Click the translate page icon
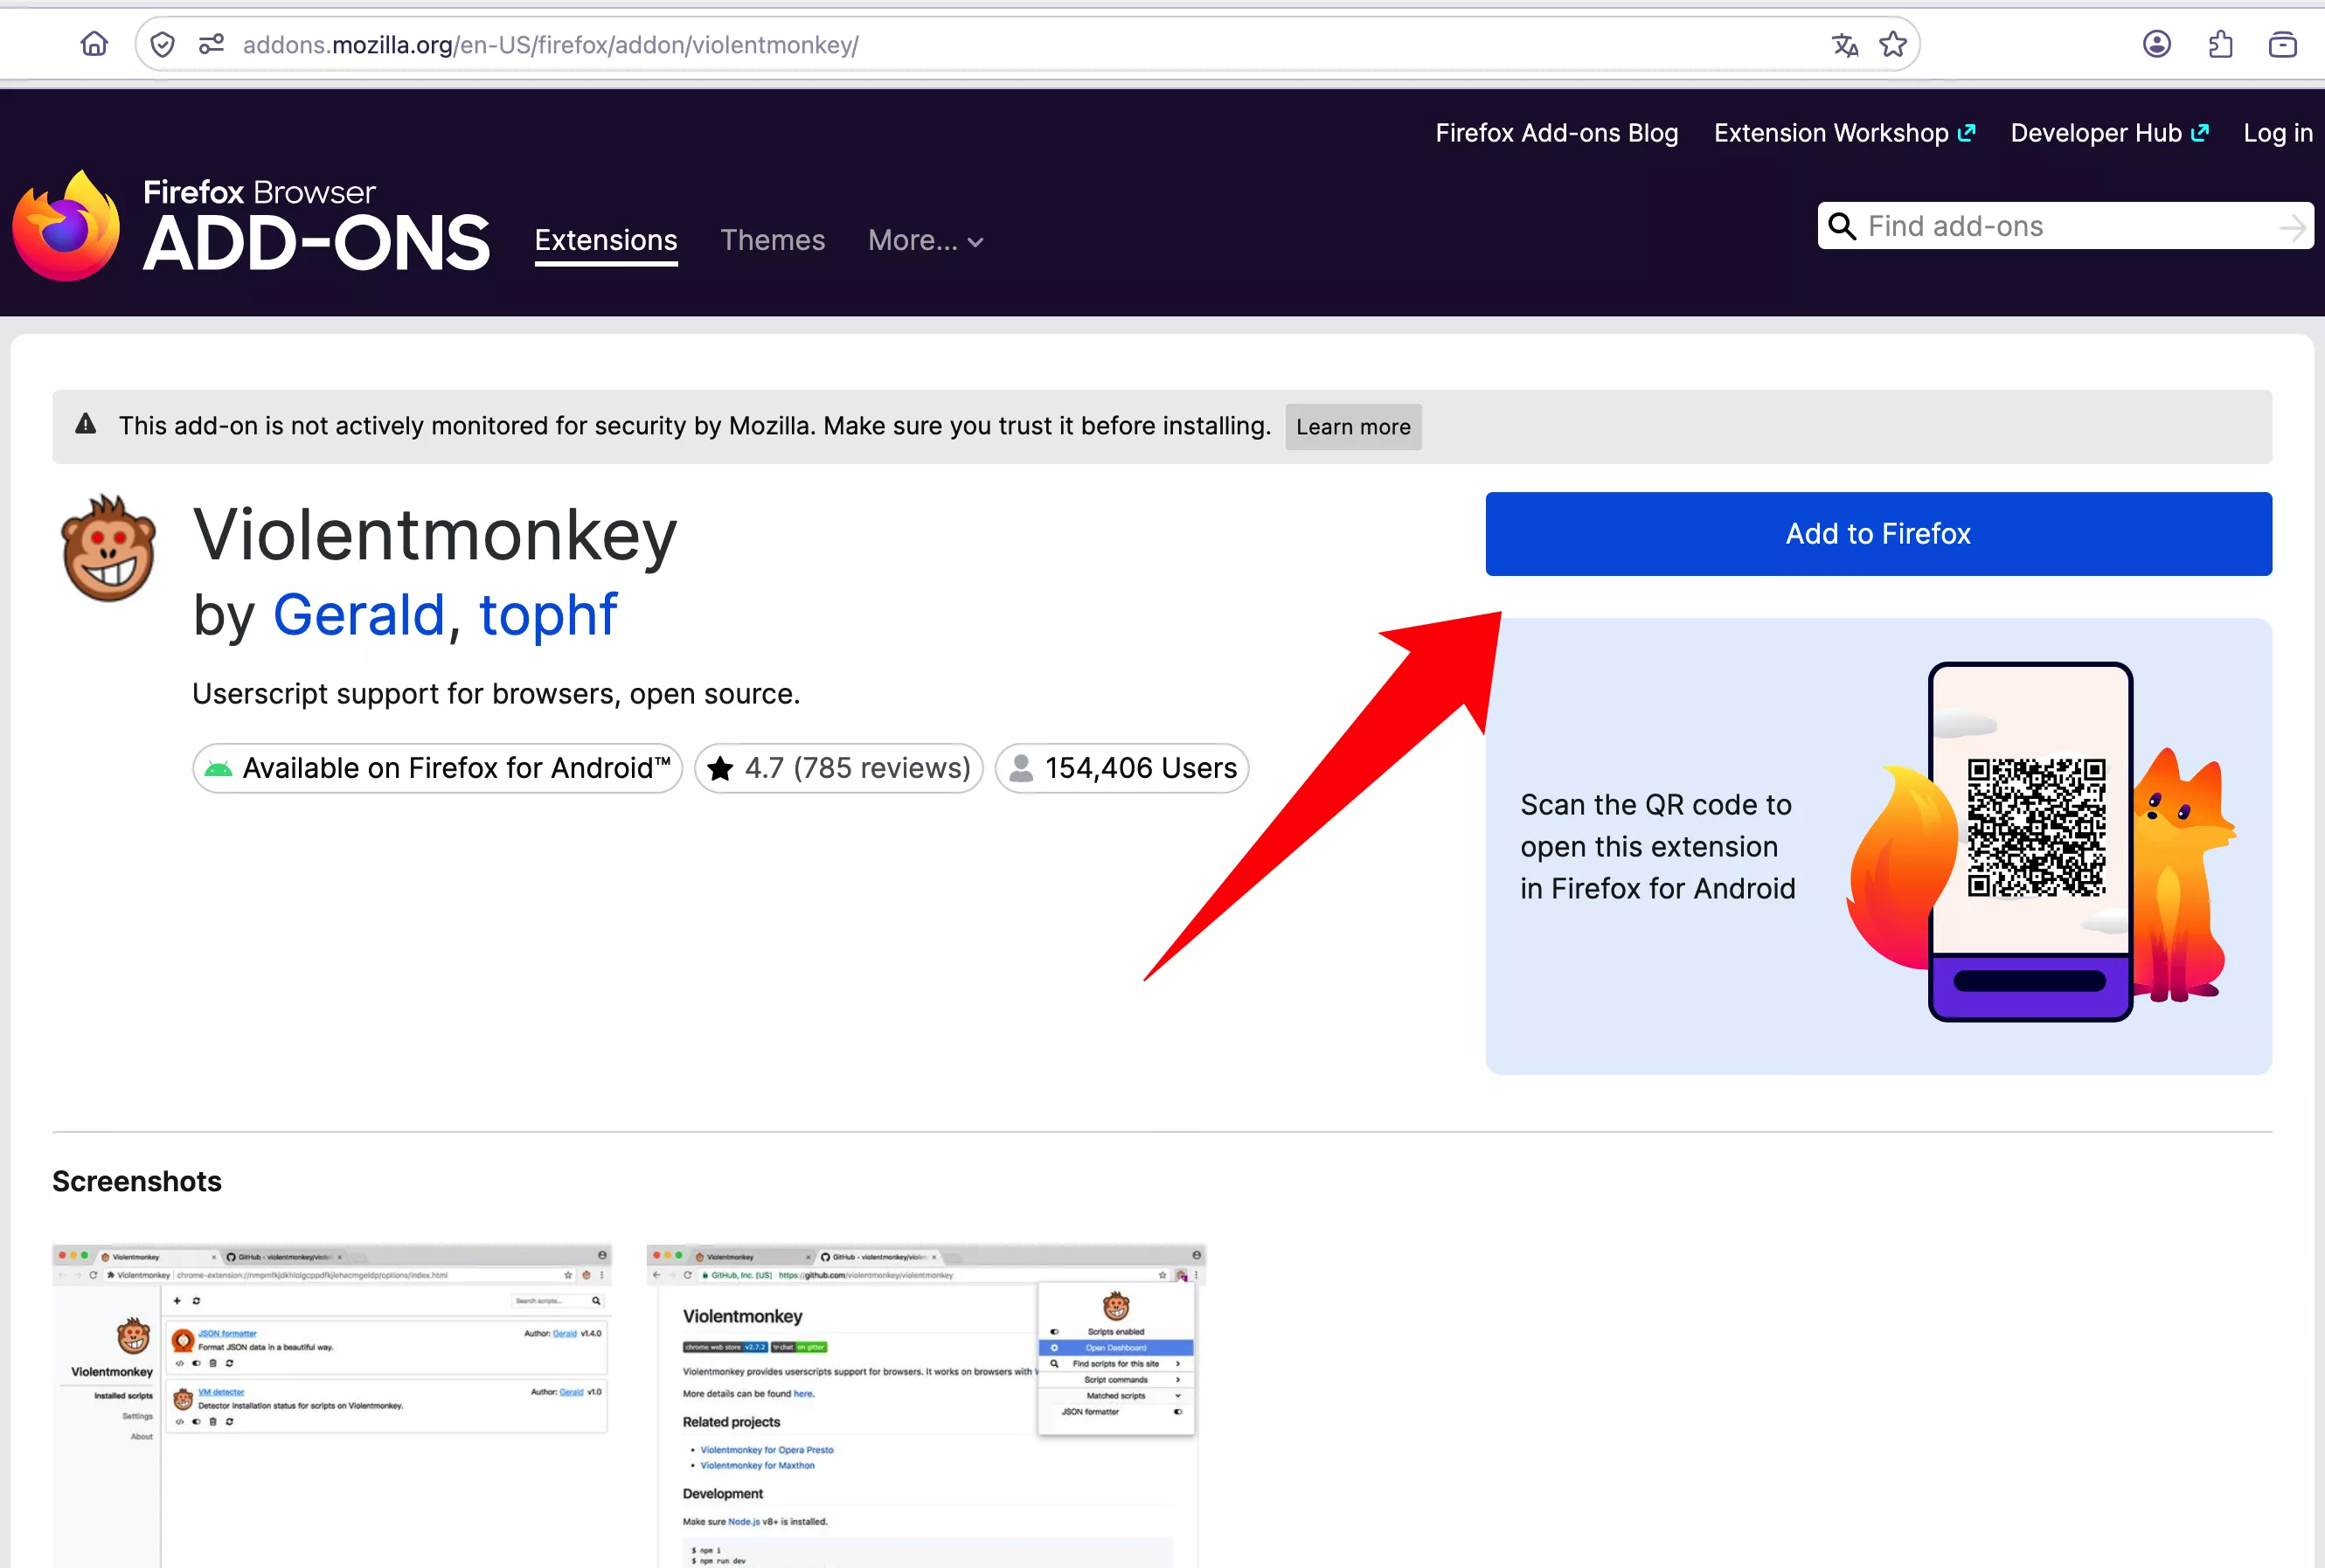The width and height of the screenshot is (2325, 1568). click(1845, 45)
